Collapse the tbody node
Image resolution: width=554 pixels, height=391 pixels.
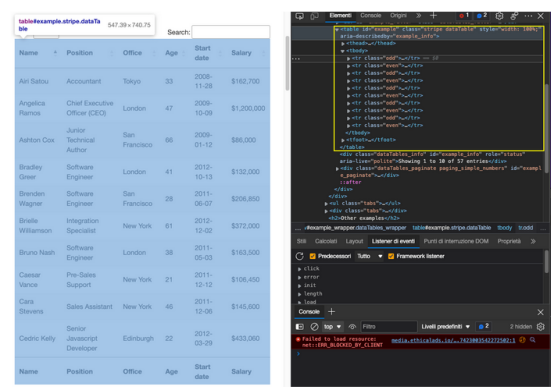(343, 51)
